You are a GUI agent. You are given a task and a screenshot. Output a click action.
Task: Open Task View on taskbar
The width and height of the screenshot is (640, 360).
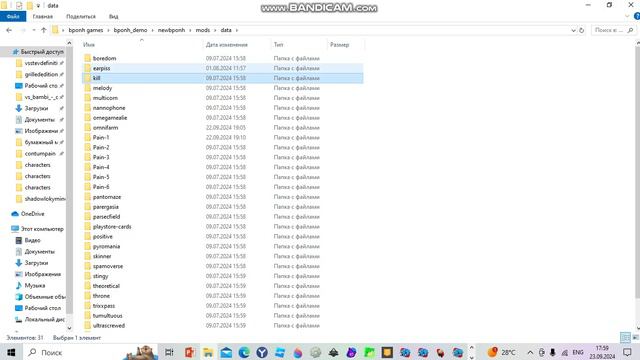[x=169, y=352]
